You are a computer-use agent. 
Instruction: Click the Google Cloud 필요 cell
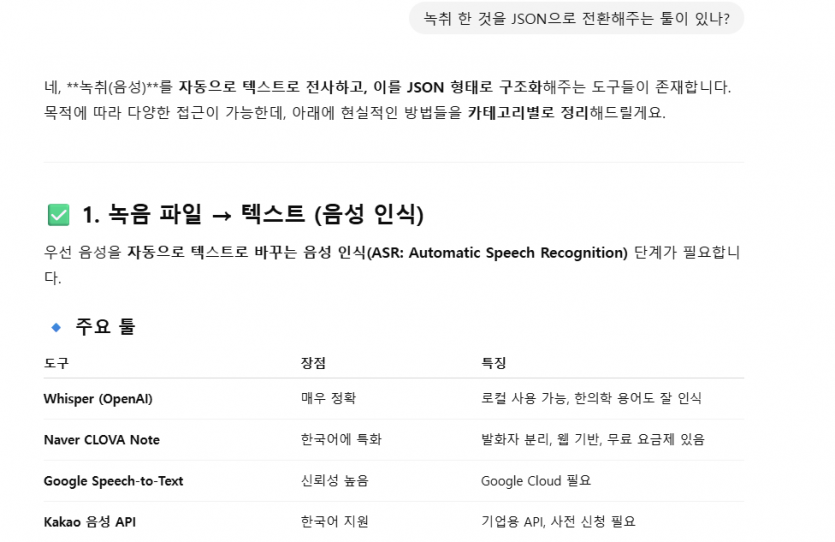(x=536, y=481)
